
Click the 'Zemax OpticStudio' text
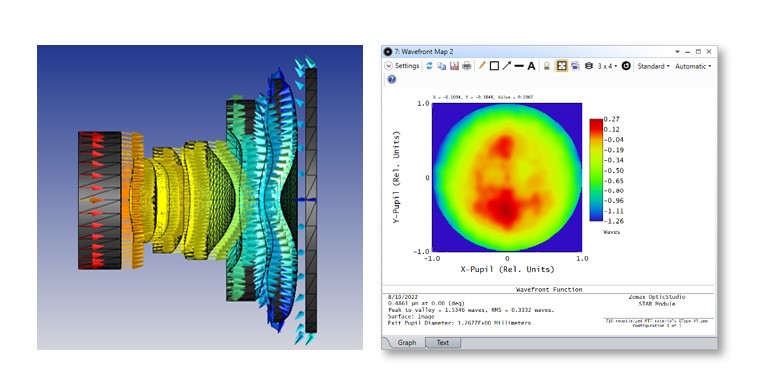[657, 297]
